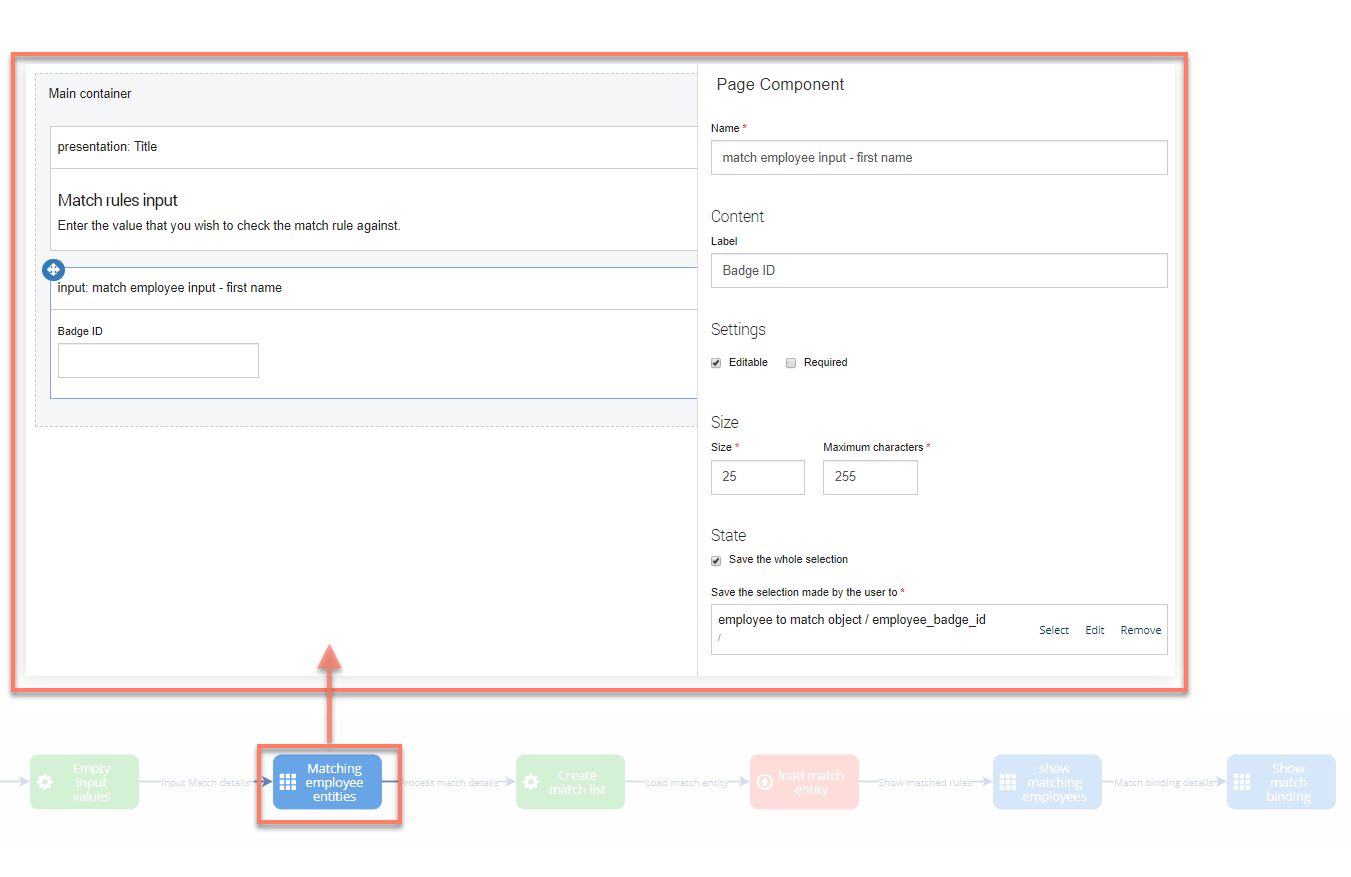This screenshot has width=1351, height=877.
Task: Click the gear icon on Create match list node
Action: (x=531, y=781)
